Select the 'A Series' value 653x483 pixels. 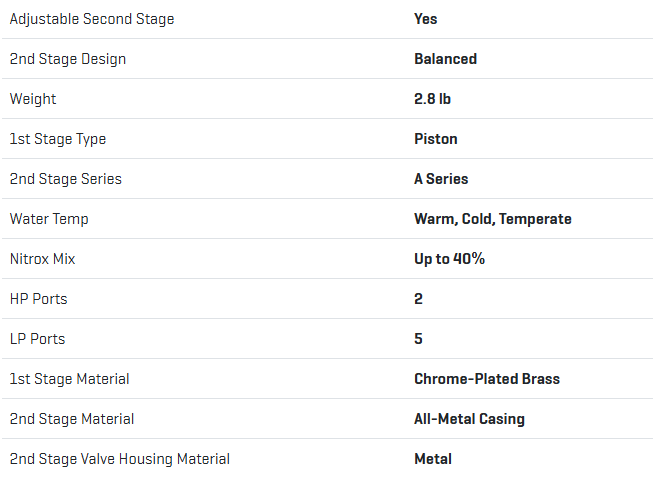tap(441, 179)
